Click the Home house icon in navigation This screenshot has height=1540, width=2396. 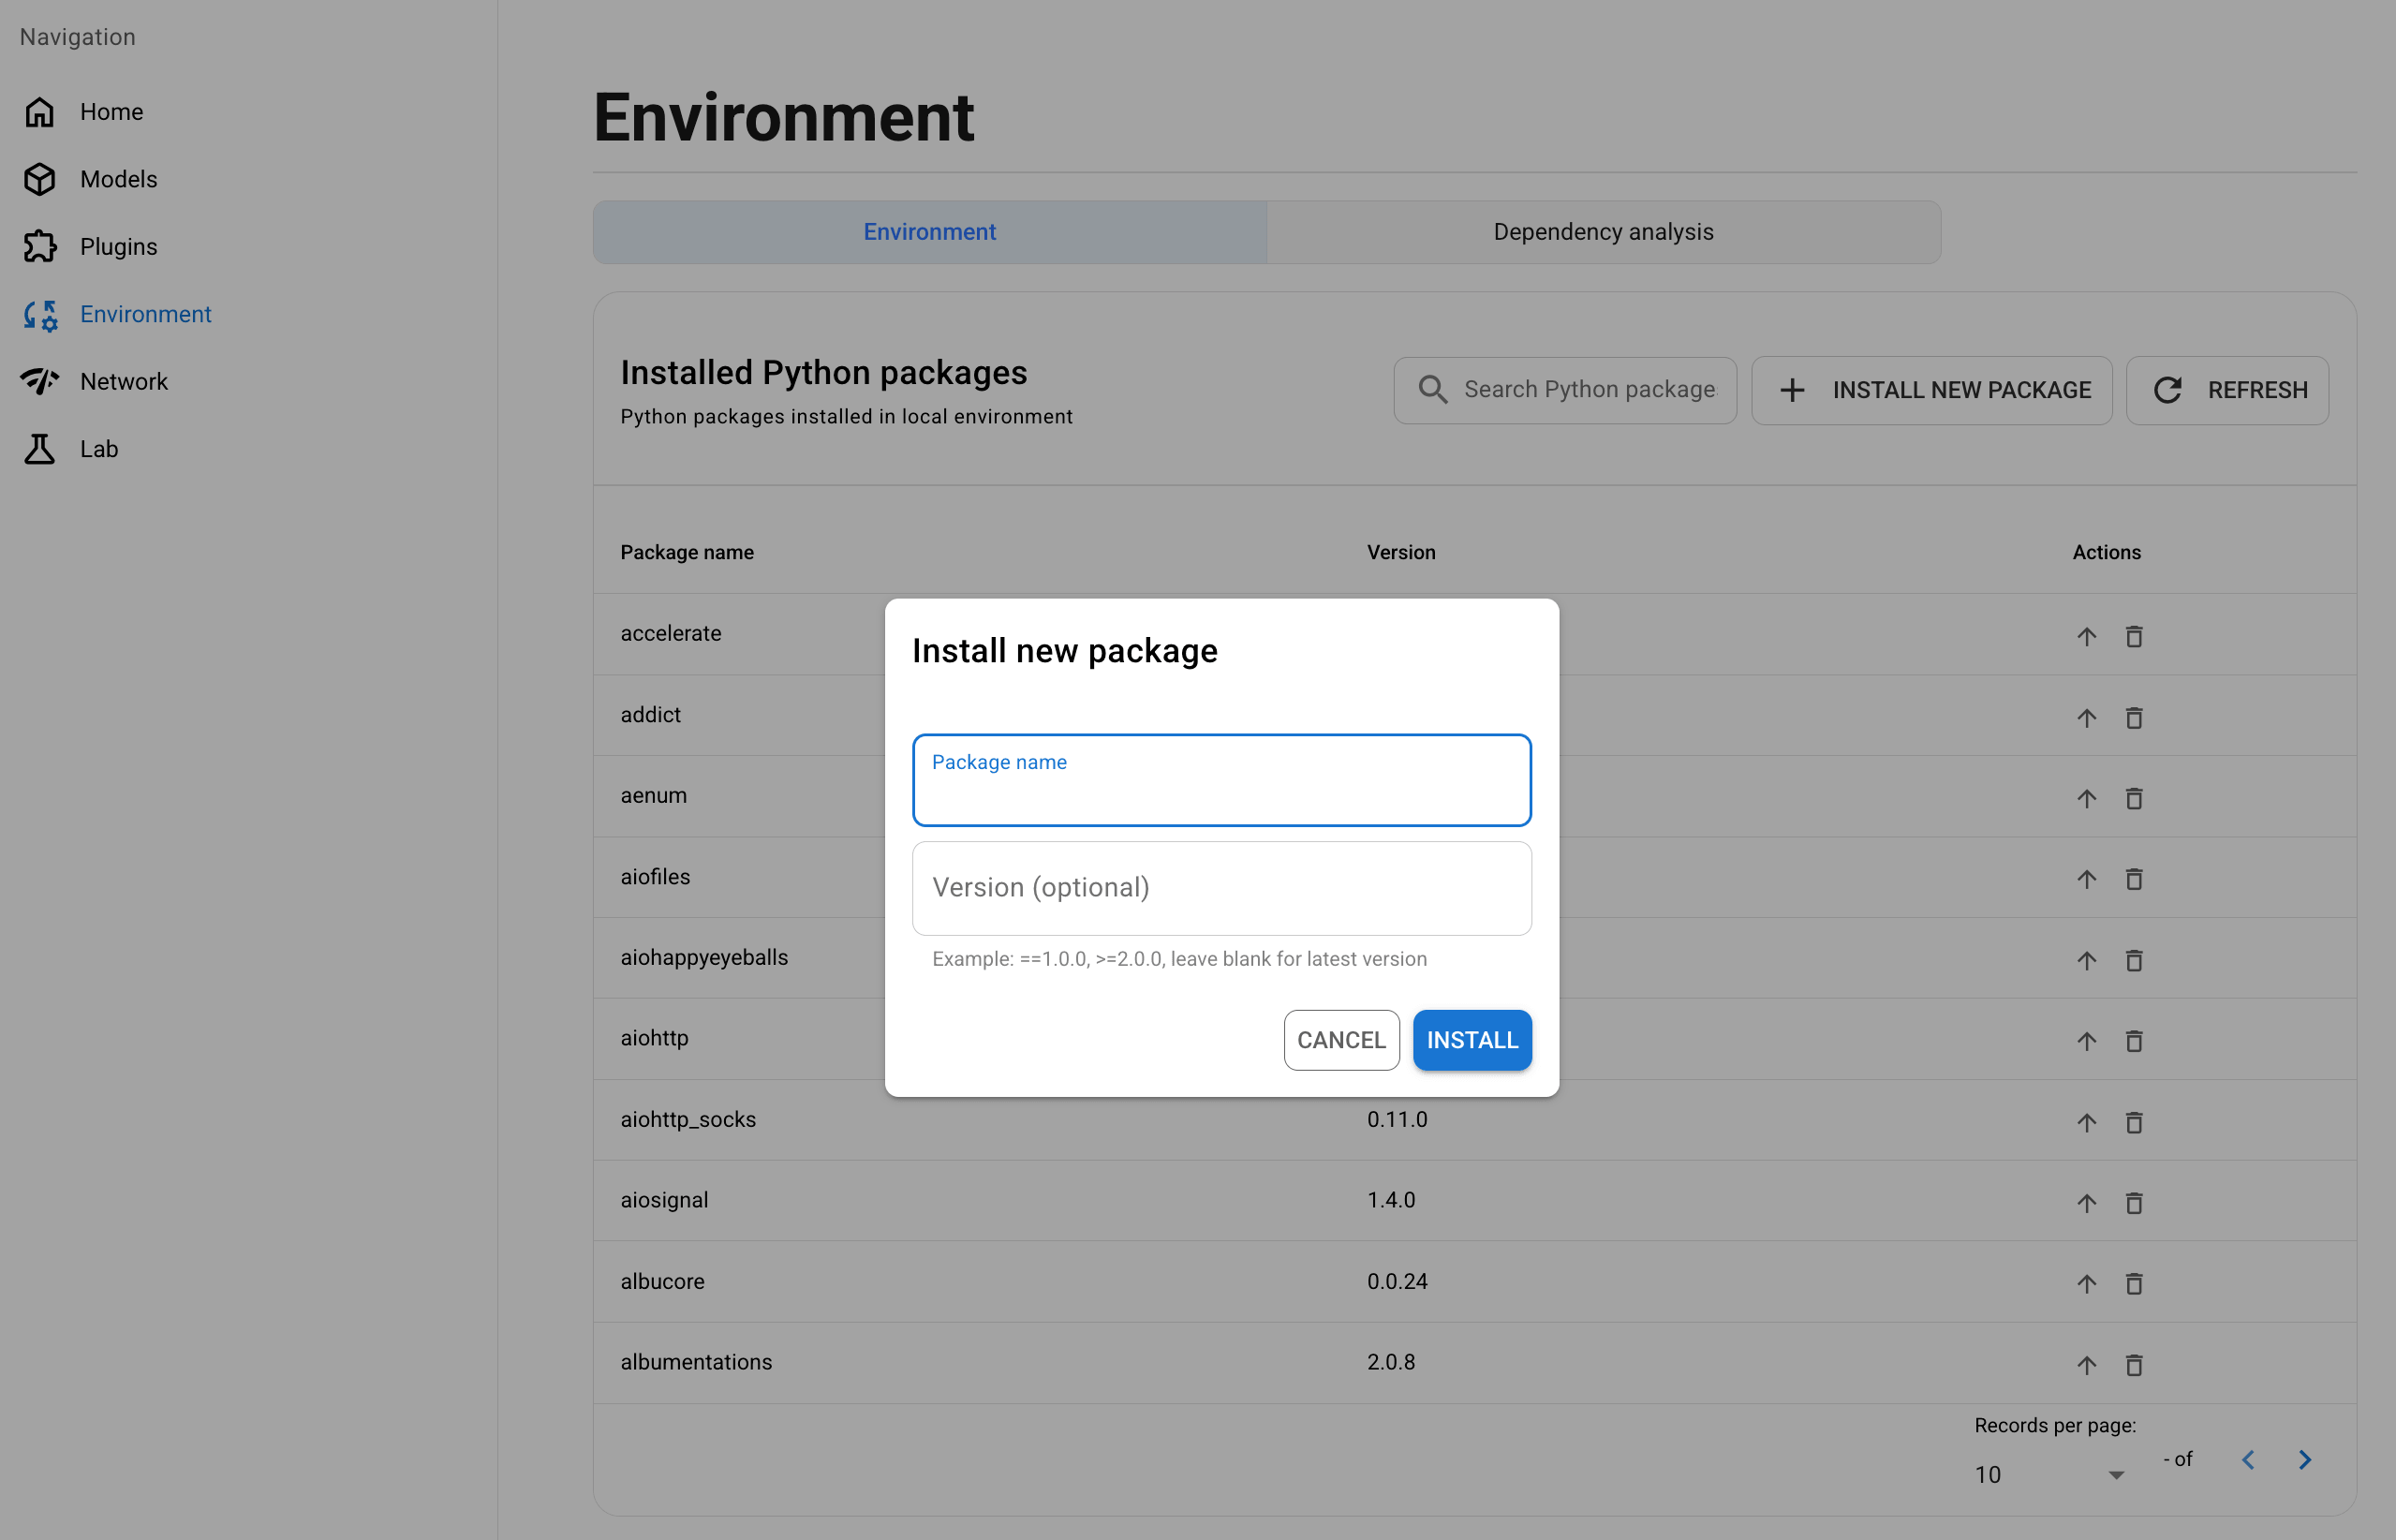coord(40,112)
